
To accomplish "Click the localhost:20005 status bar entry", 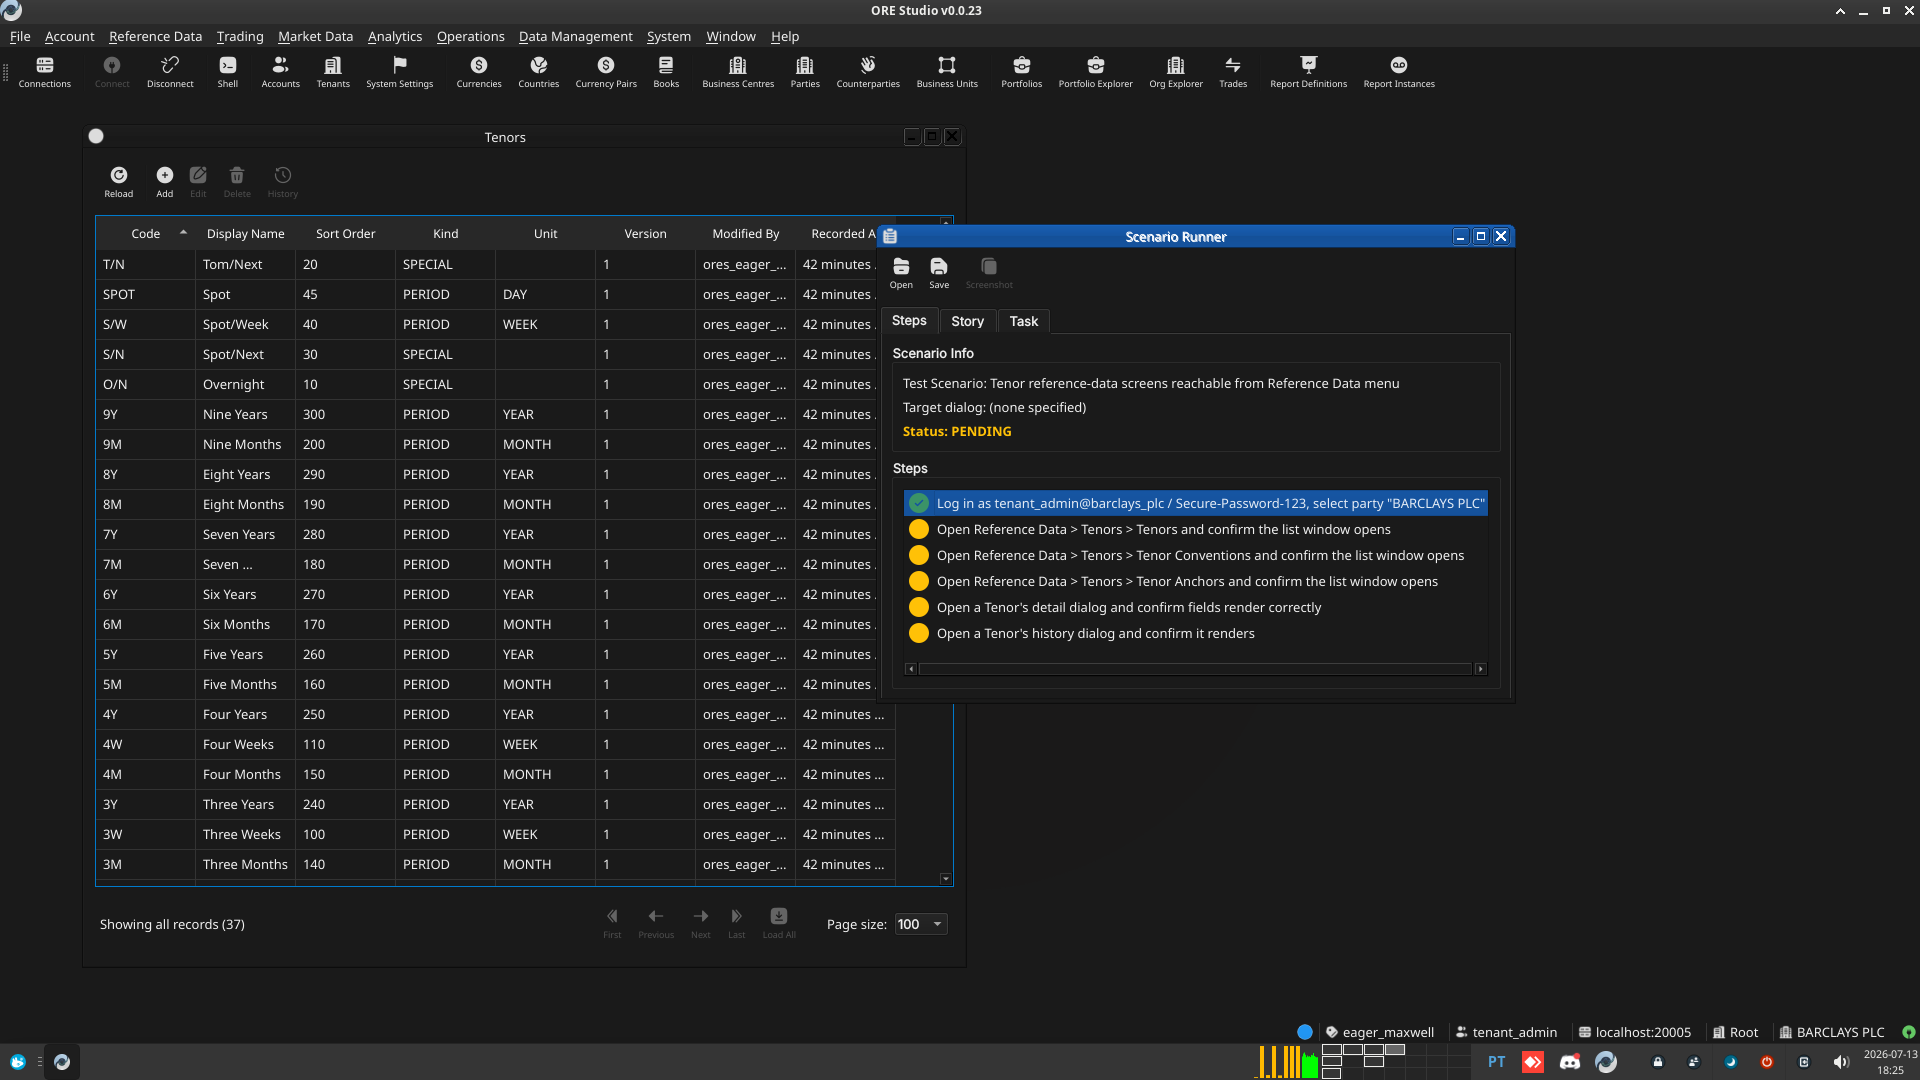I will (1634, 1032).
